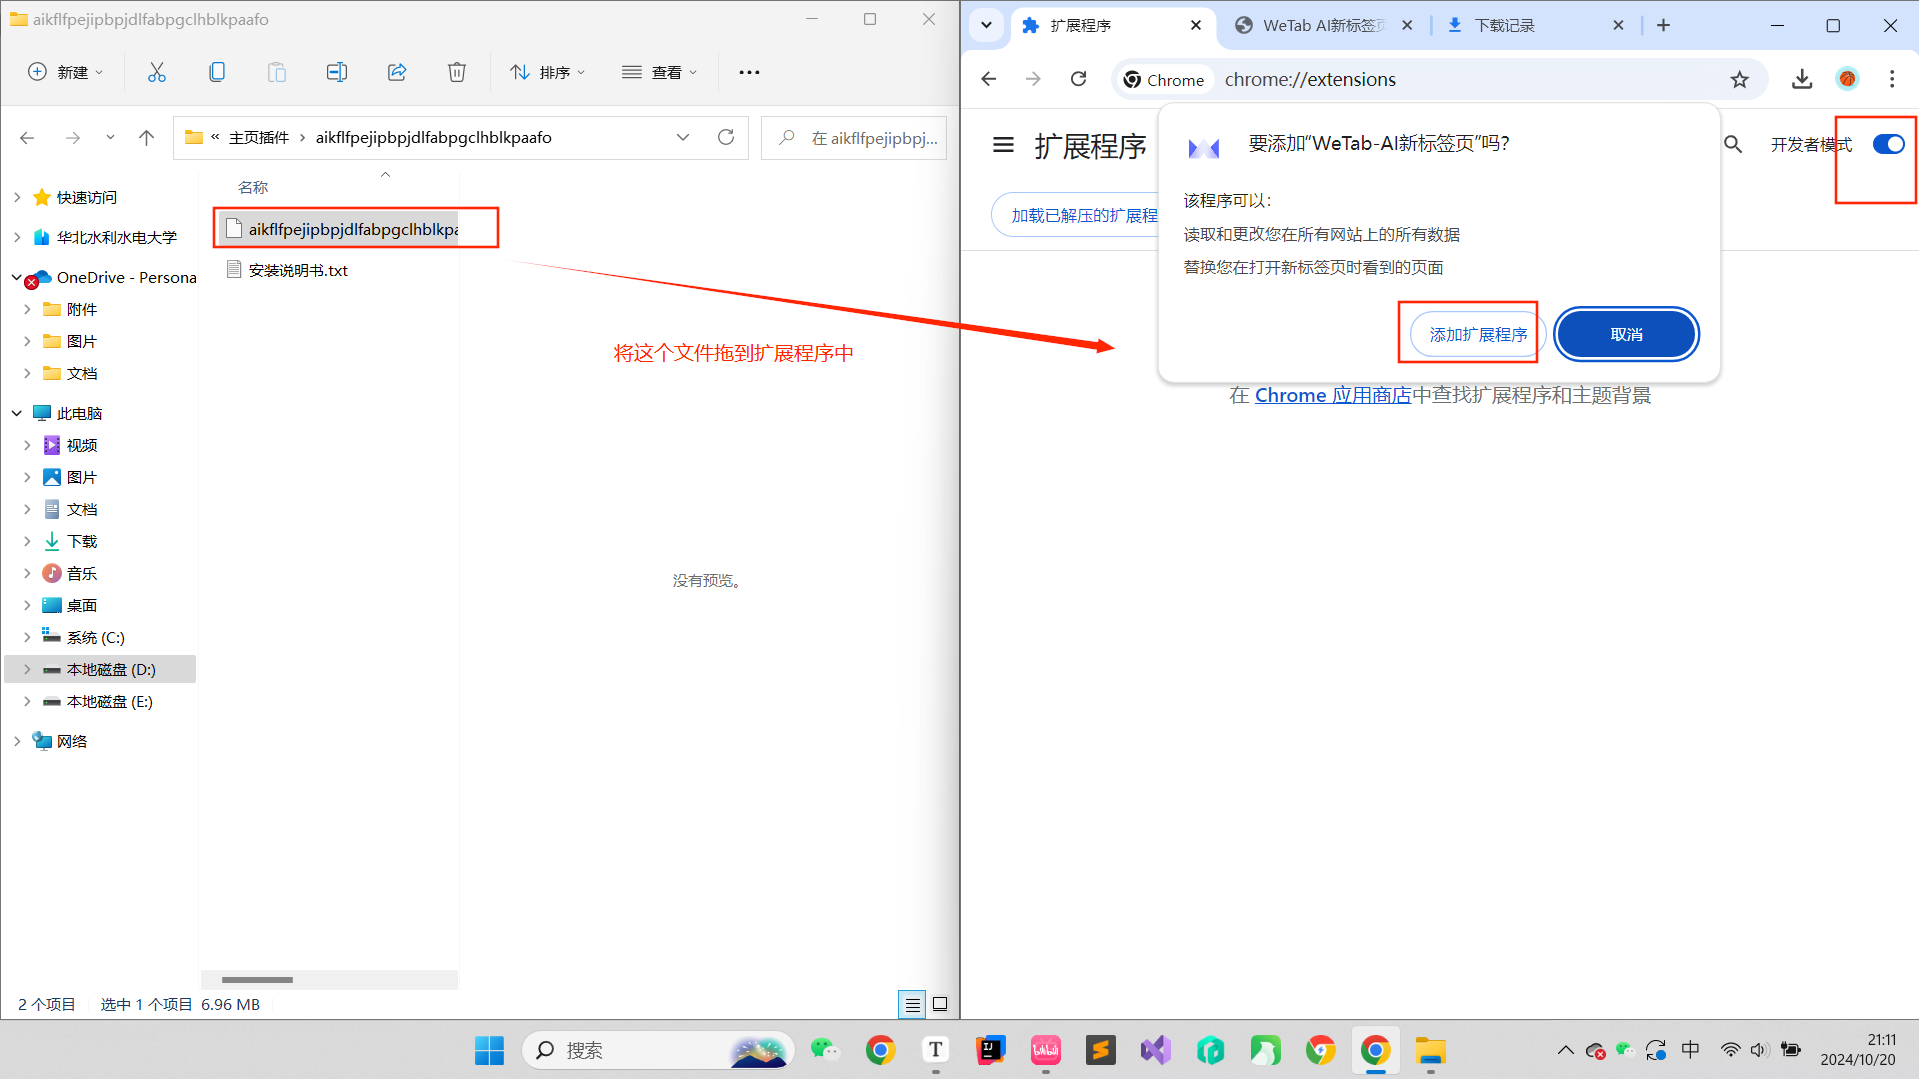The width and height of the screenshot is (1919, 1079).
Task: Reload the Chrome extensions page
Action: 1078,79
